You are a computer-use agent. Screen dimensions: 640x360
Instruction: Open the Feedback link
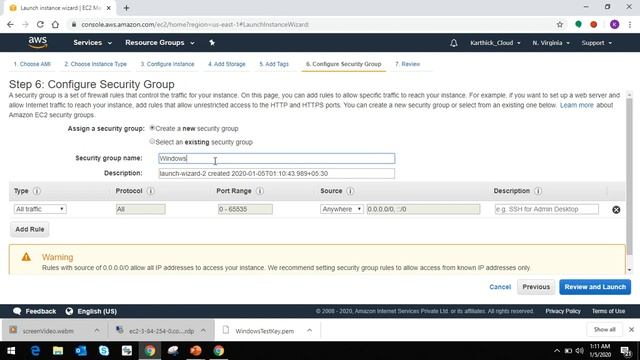(x=35, y=311)
